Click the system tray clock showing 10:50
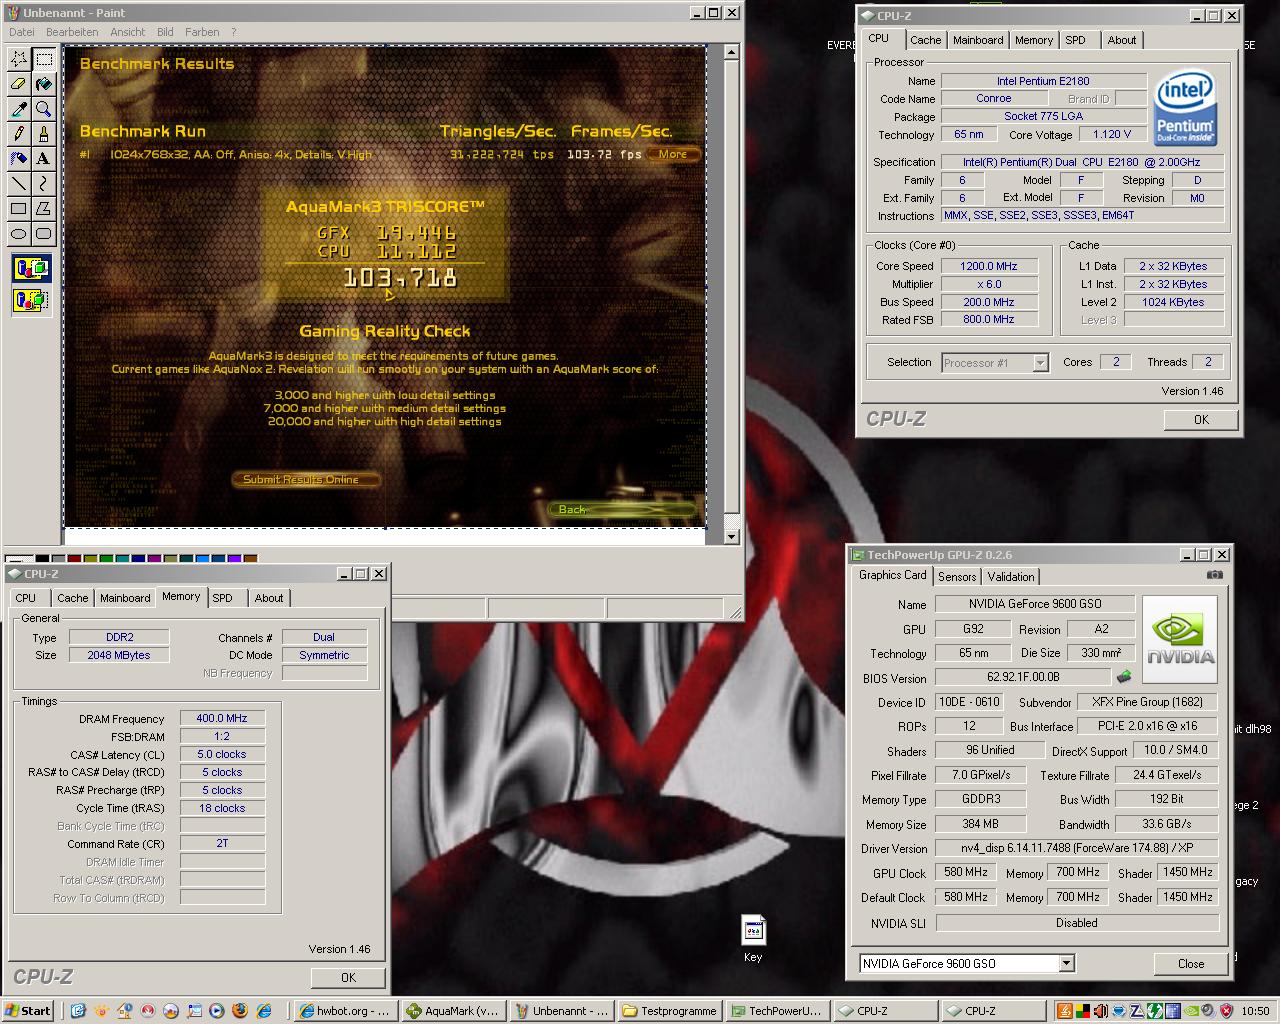 tap(1255, 1011)
